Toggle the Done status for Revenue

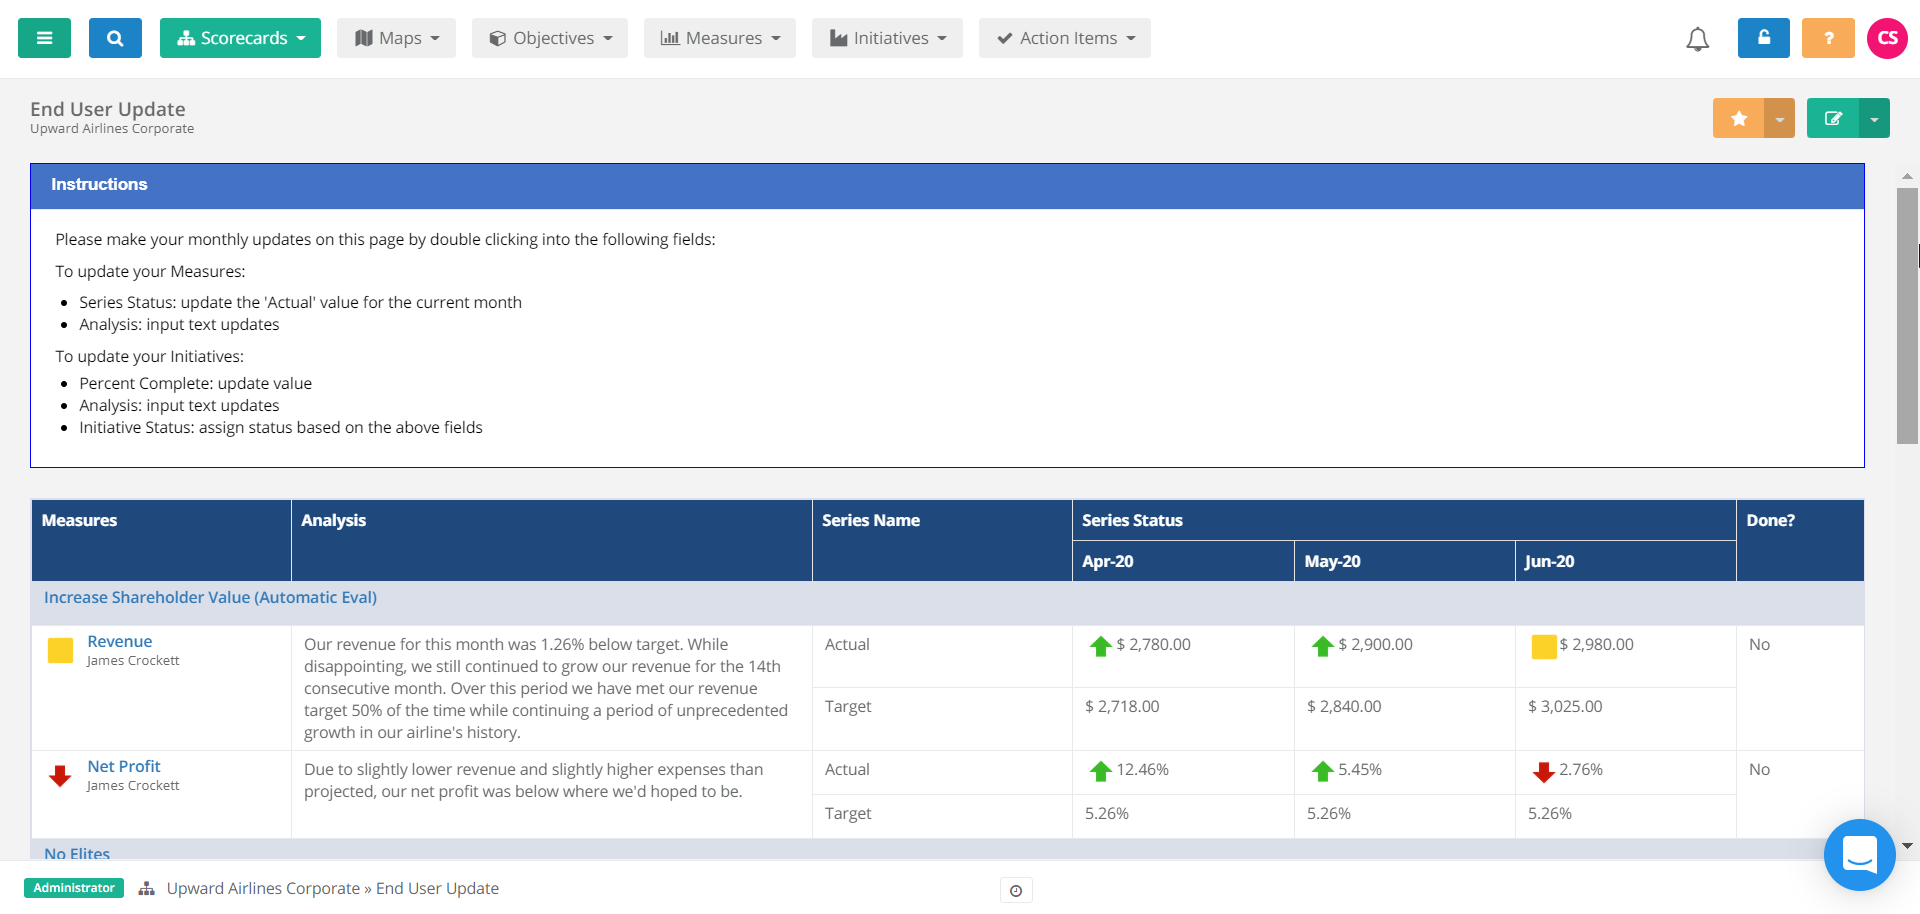click(x=1760, y=644)
